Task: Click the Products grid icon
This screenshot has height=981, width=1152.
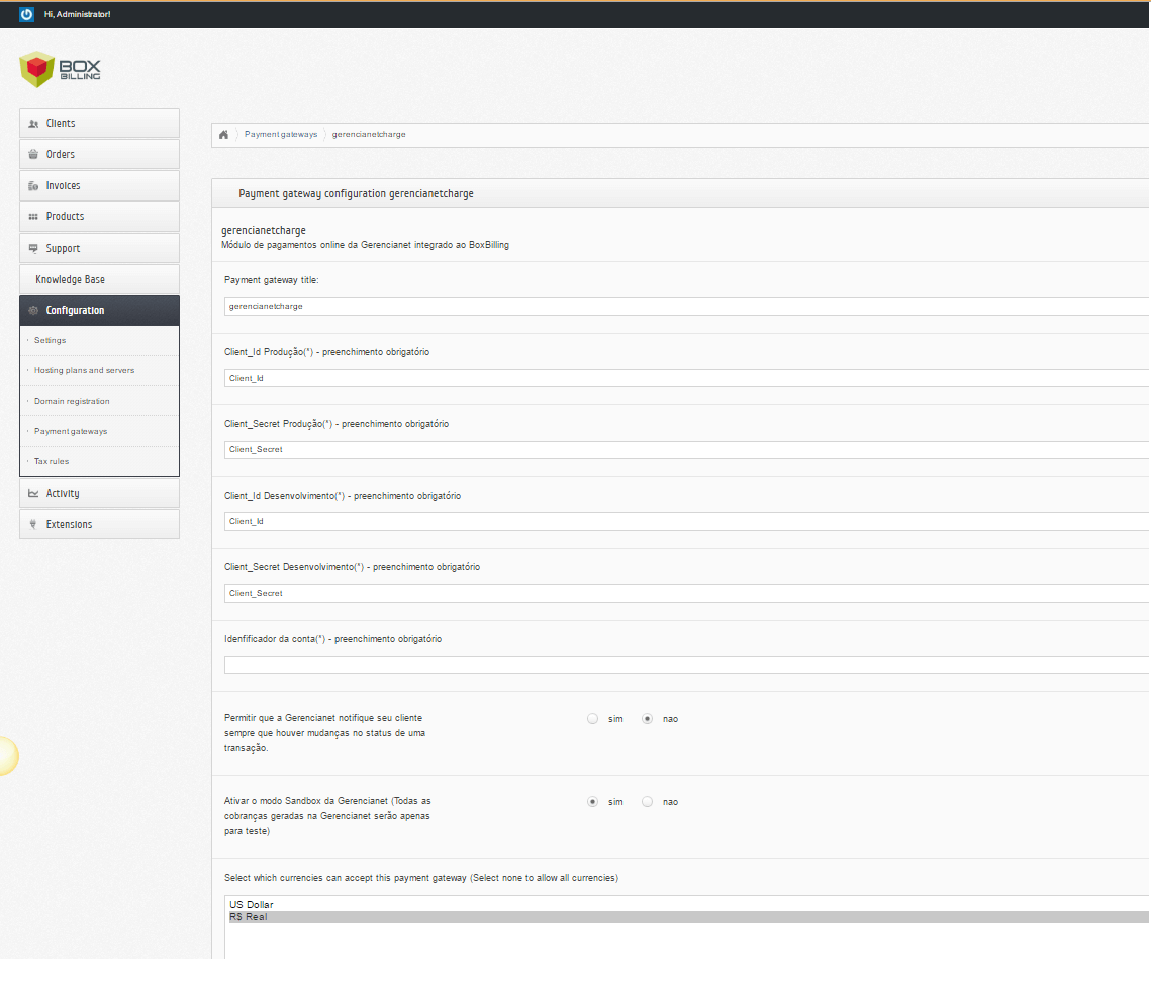Action: coord(33,217)
